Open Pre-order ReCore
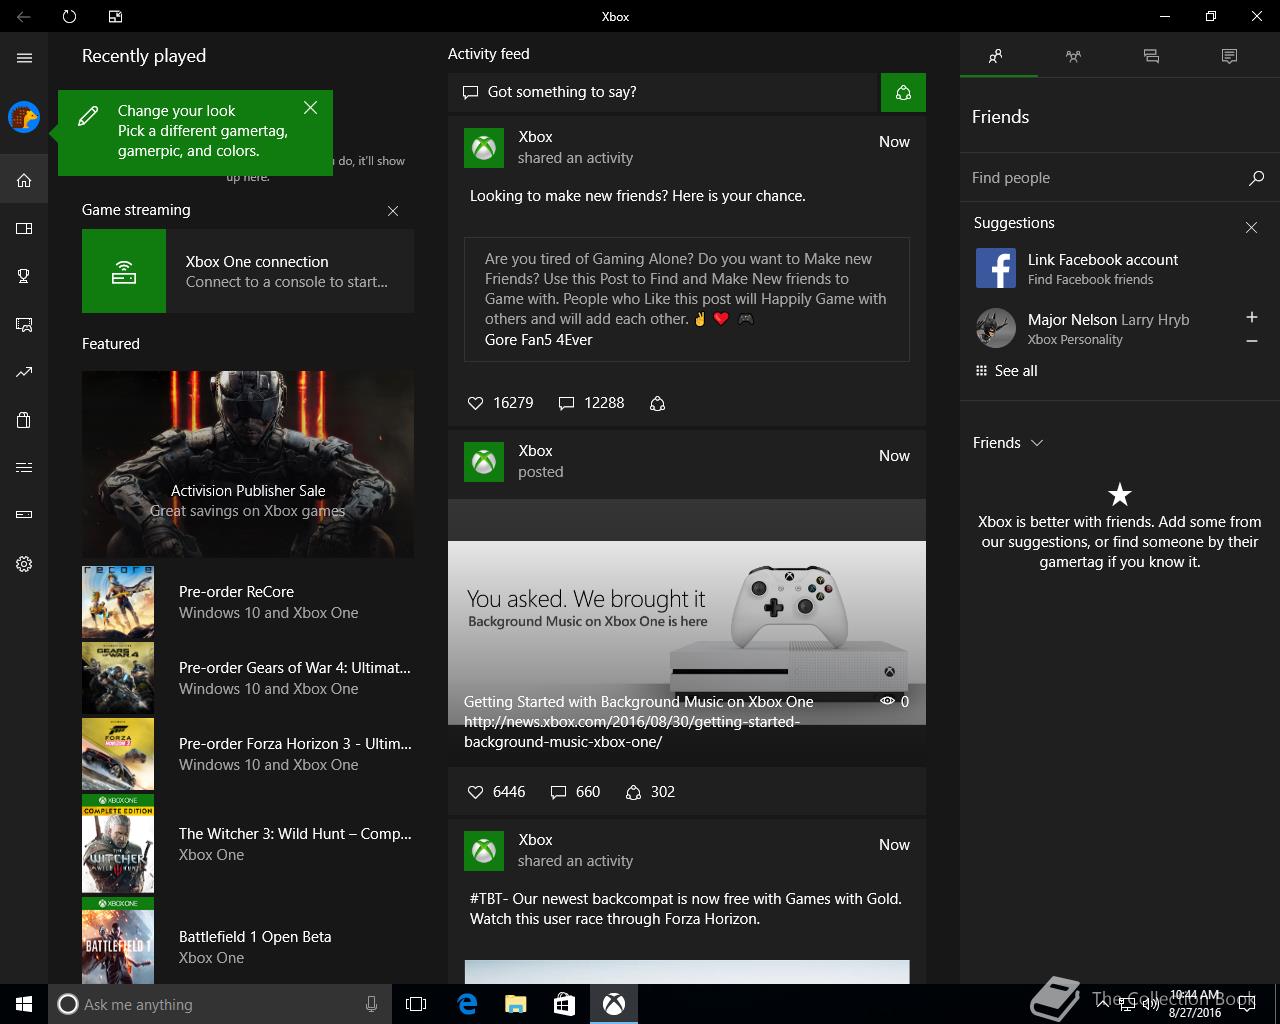This screenshot has width=1280, height=1024. click(248, 602)
